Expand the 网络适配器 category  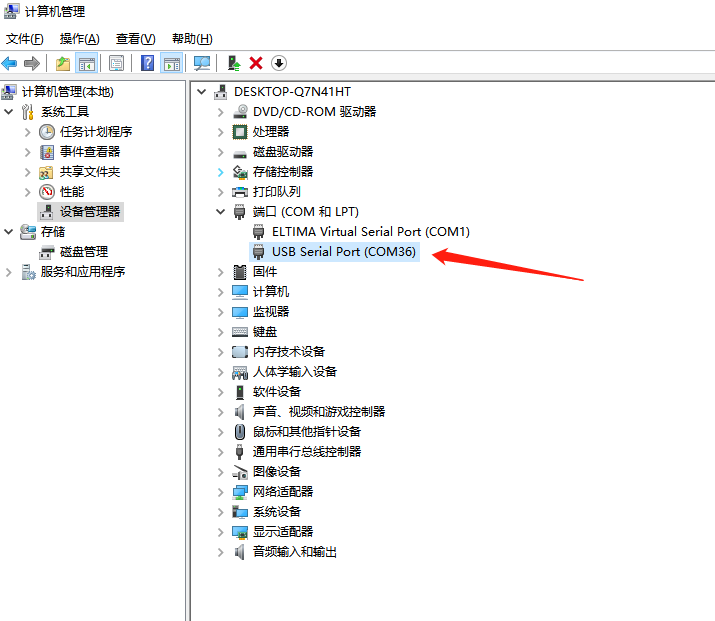220,492
